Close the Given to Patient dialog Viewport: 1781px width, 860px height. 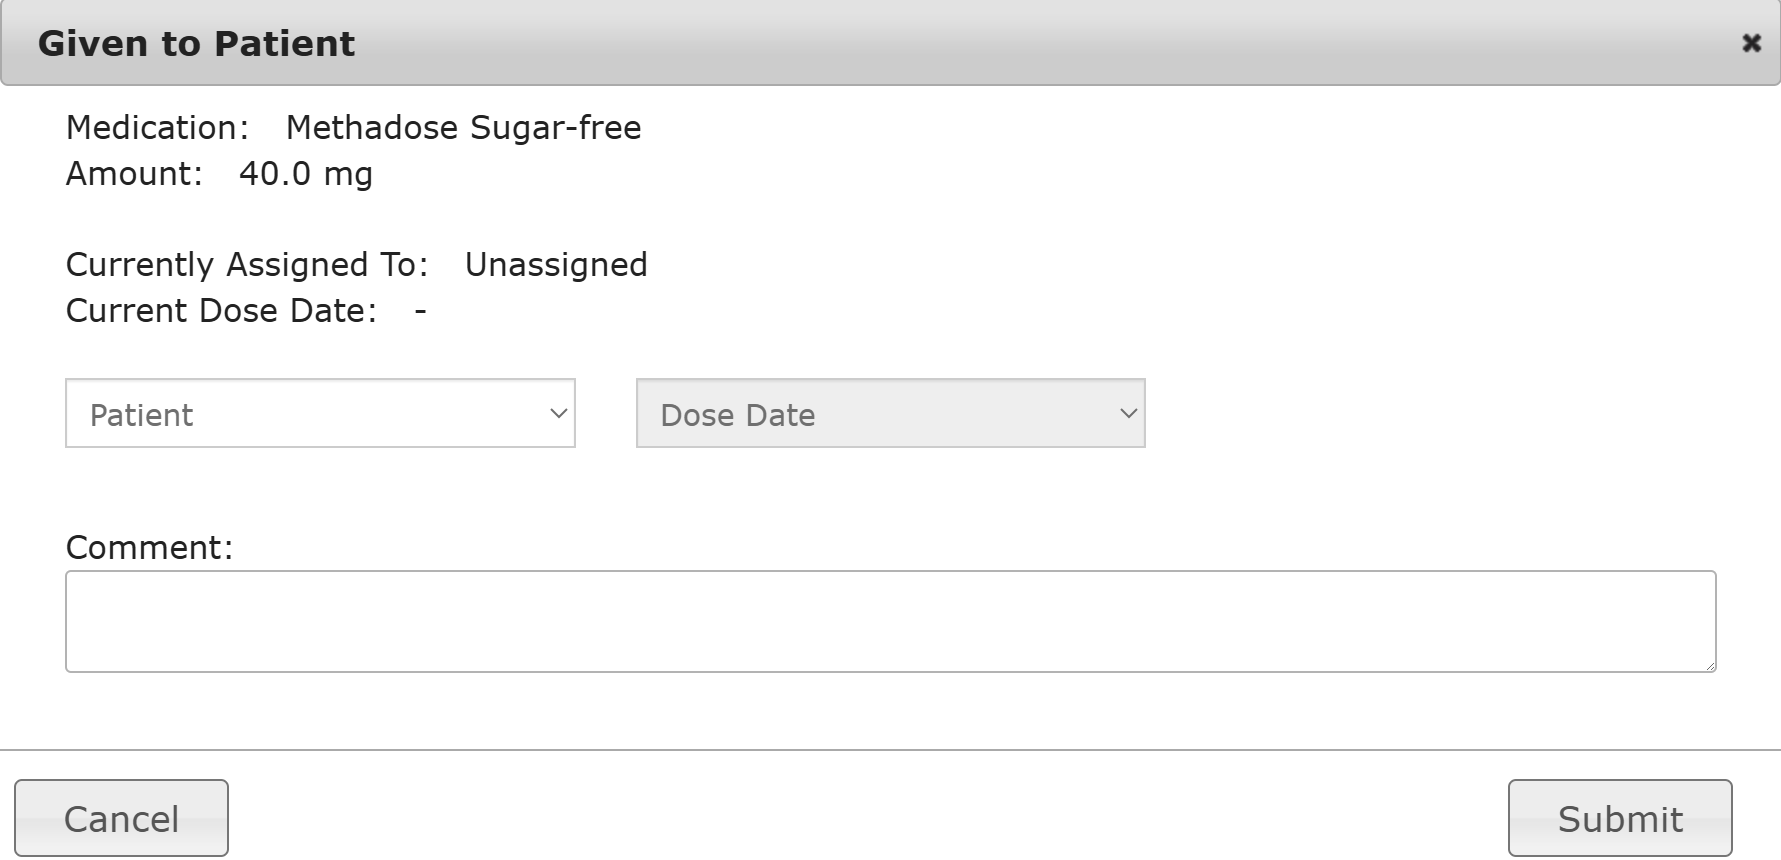[x=1751, y=43]
